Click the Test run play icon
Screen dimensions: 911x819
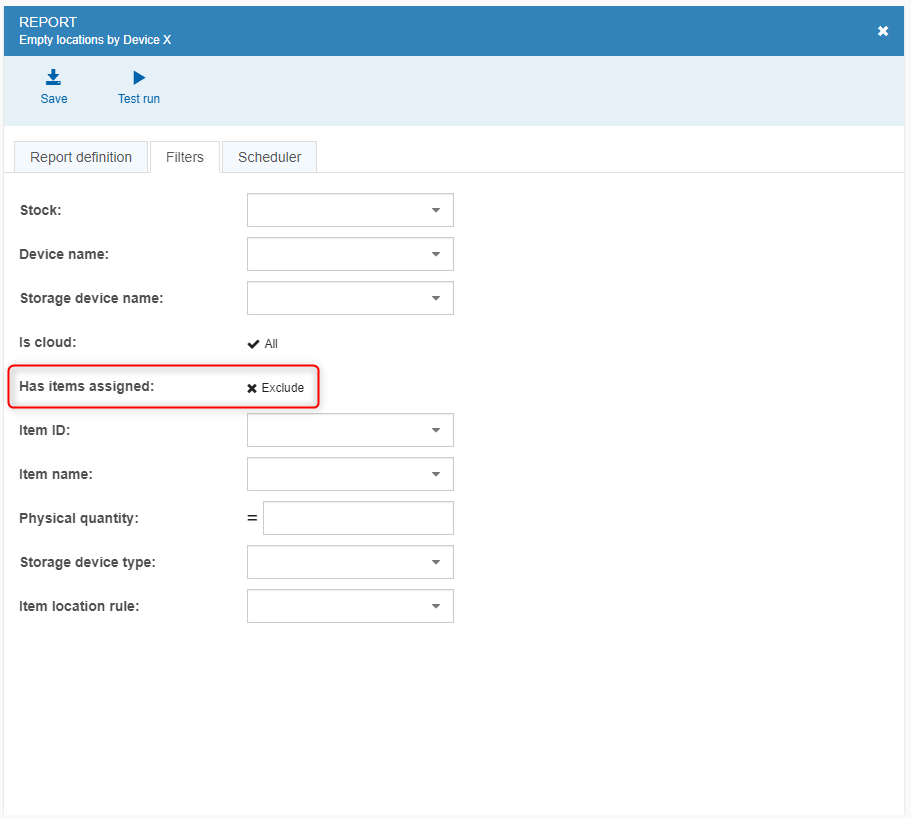tap(139, 77)
